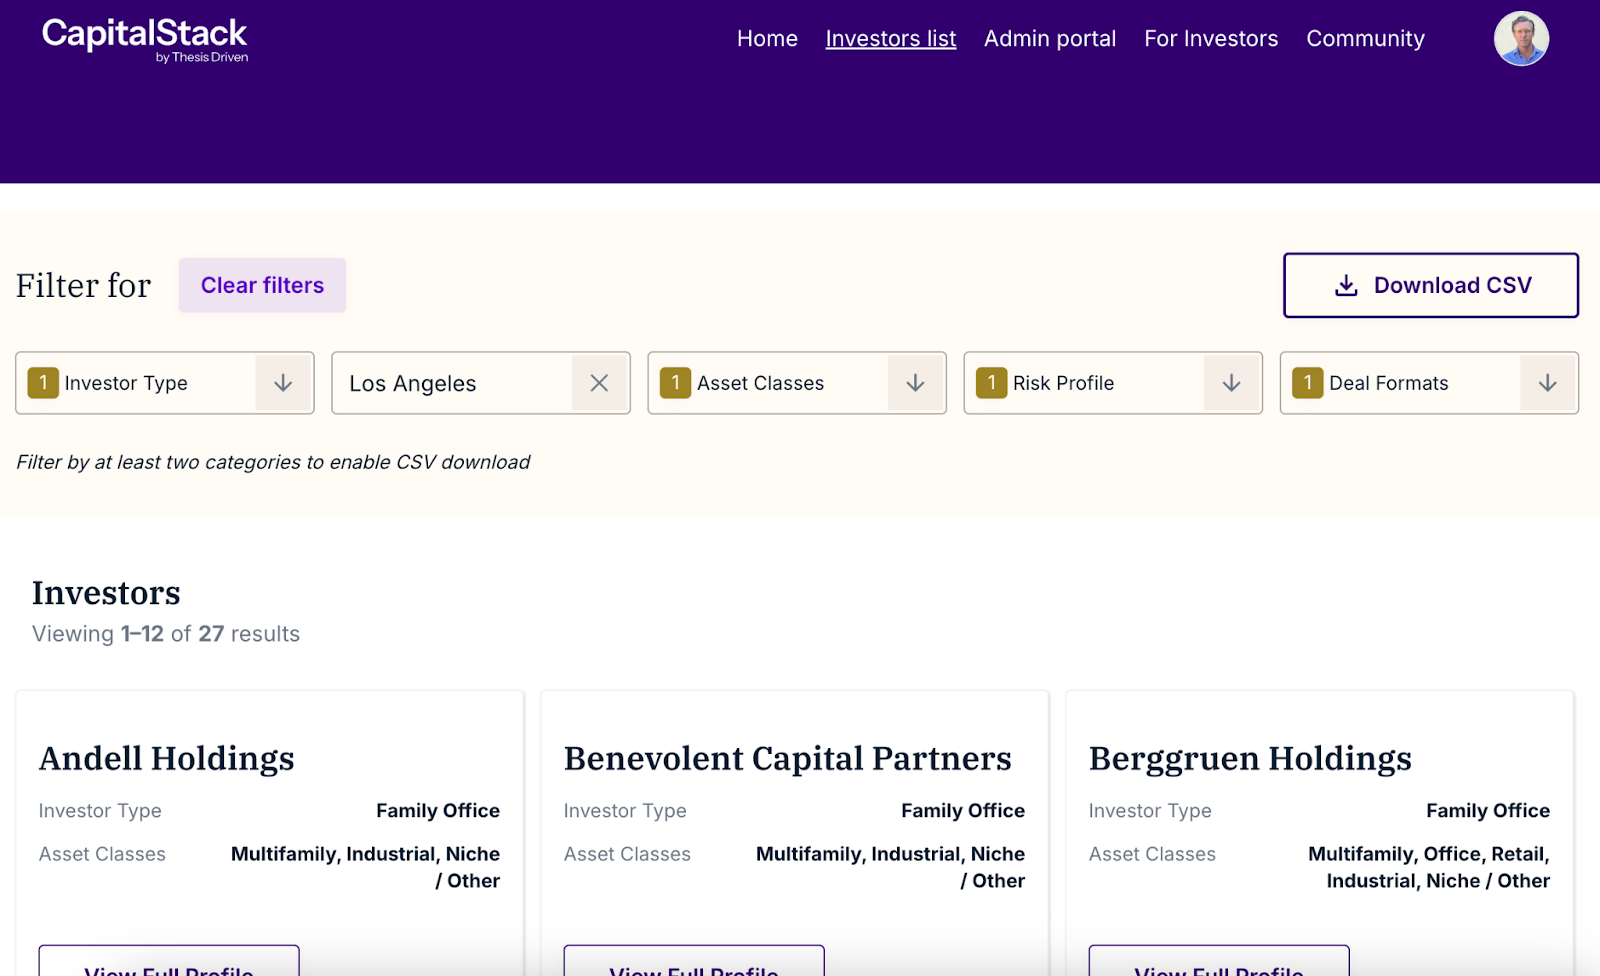Screen dimensions: 1600x976
Task: Clear the Los Angeles location filter
Action: [x=599, y=383]
